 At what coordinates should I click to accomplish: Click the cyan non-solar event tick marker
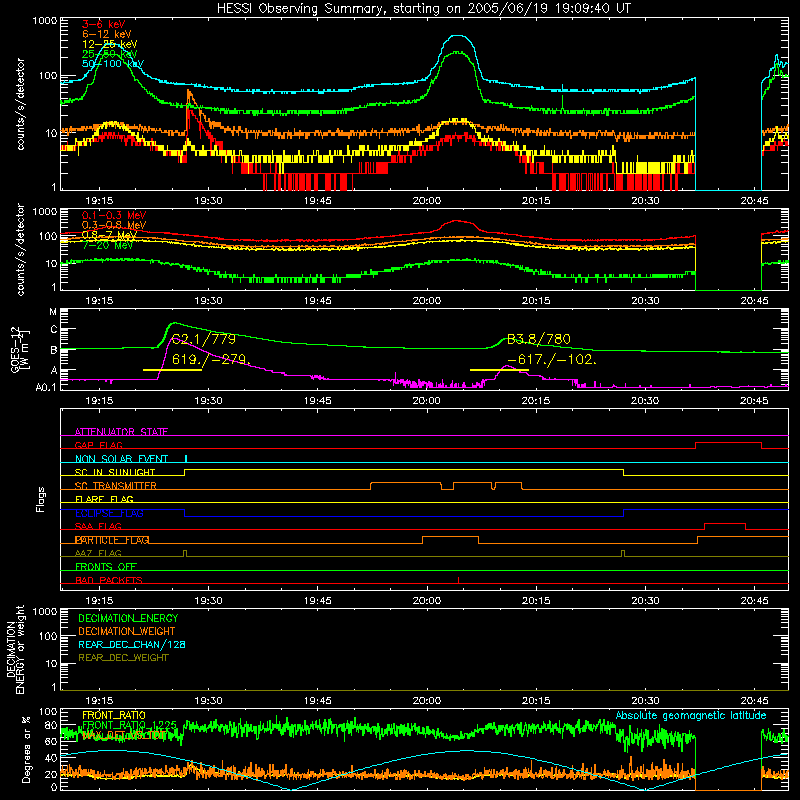pyautogui.click(x=186, y=458)
